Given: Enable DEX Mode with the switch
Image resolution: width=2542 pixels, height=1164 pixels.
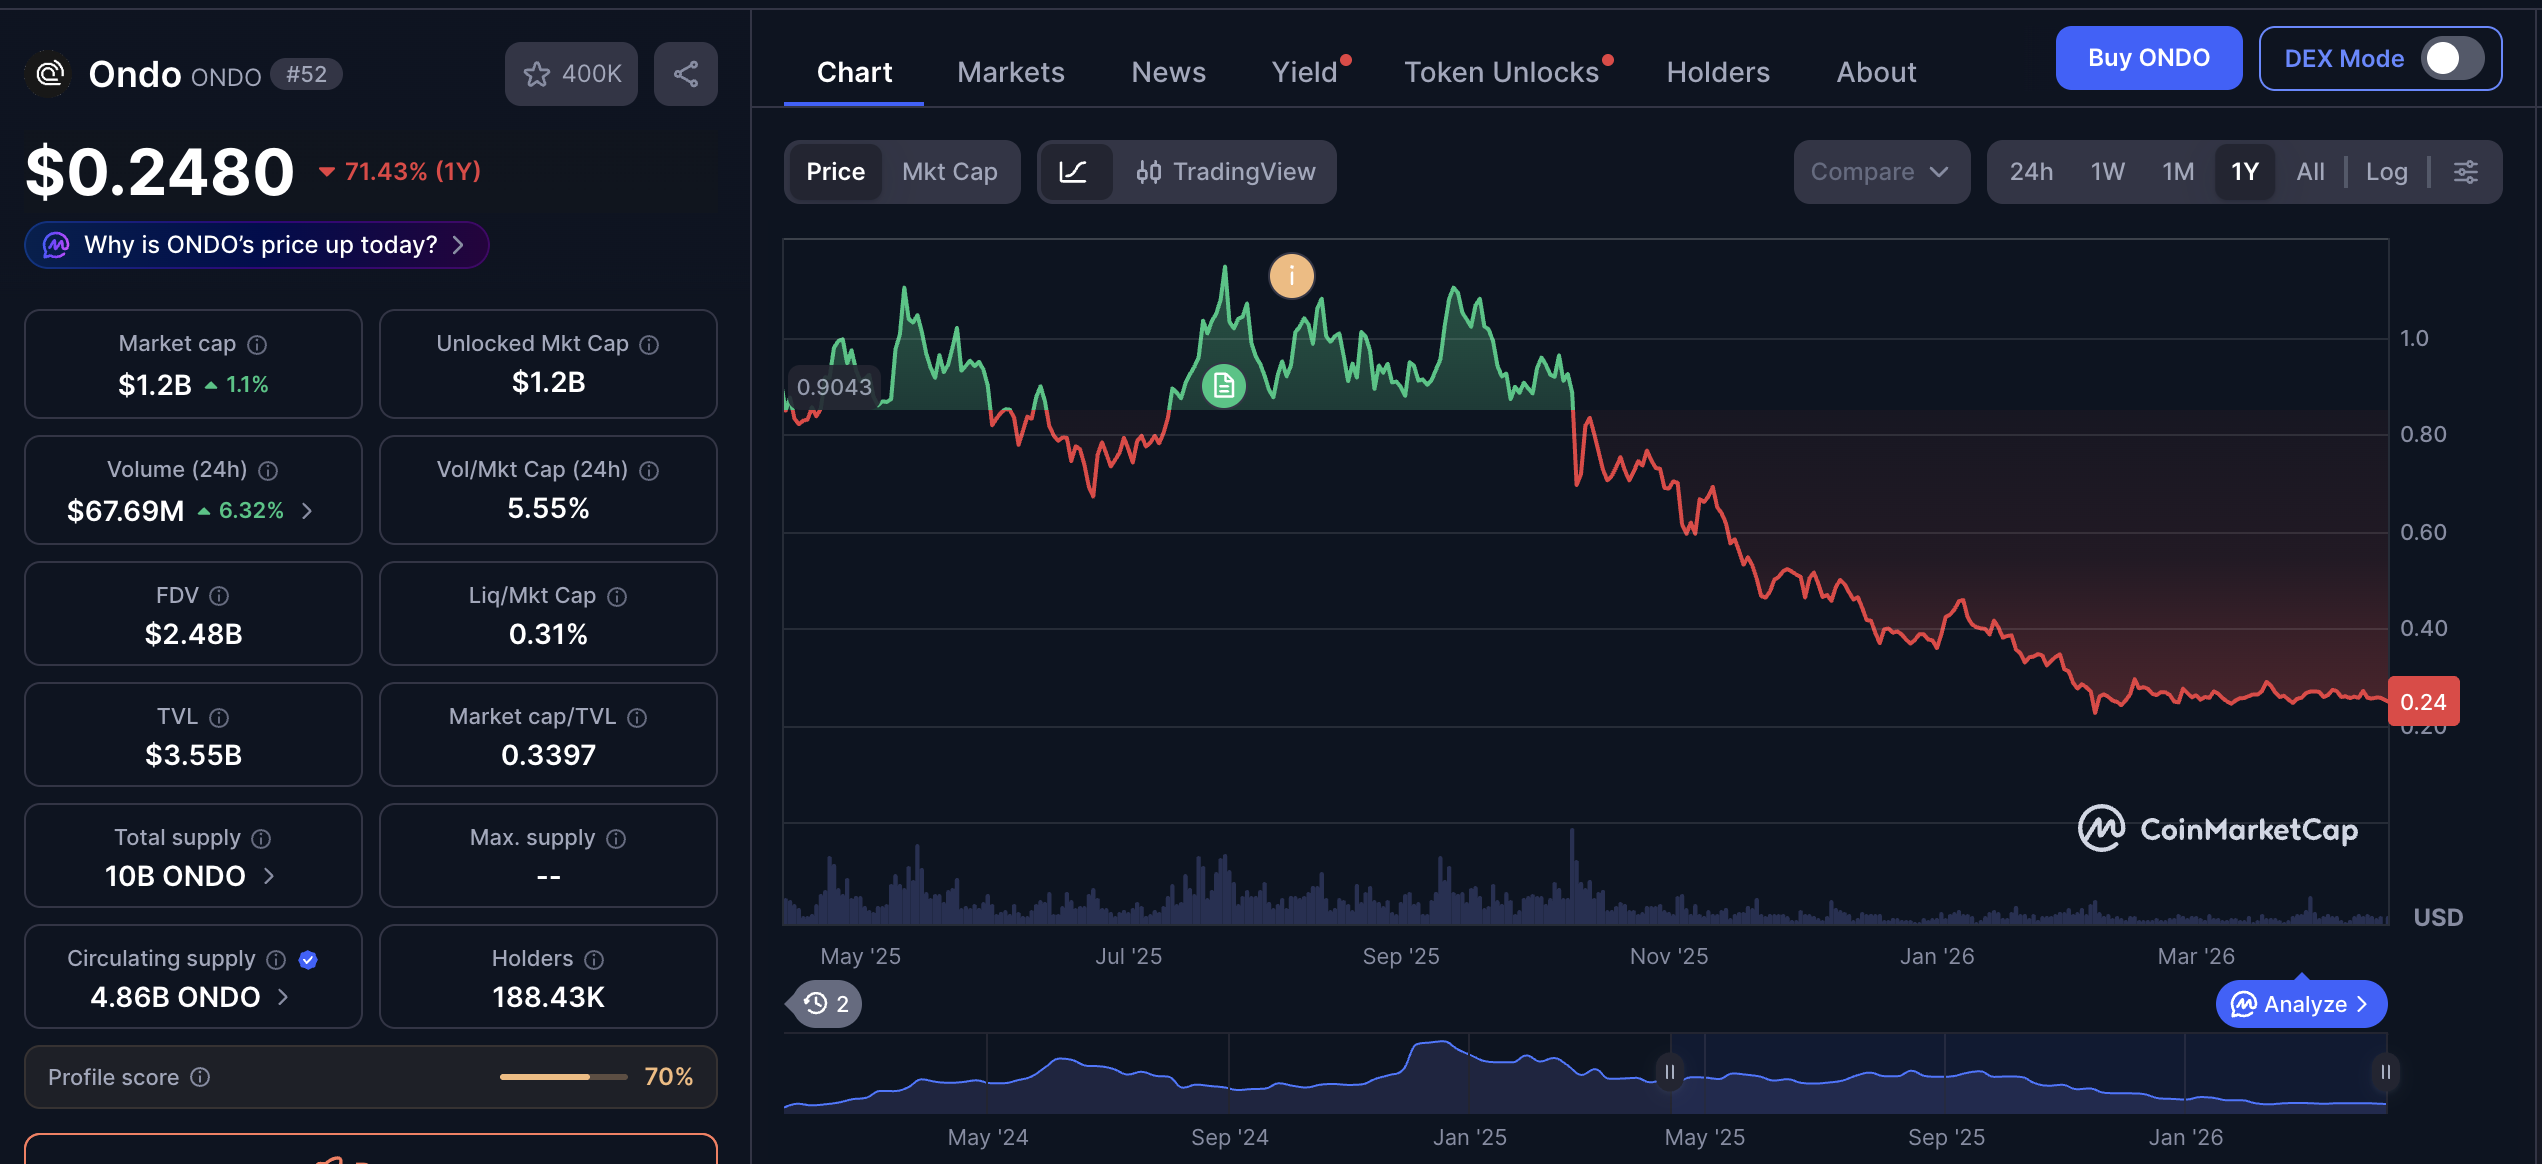Looking at the screenshot, I should pos(2449,59).
